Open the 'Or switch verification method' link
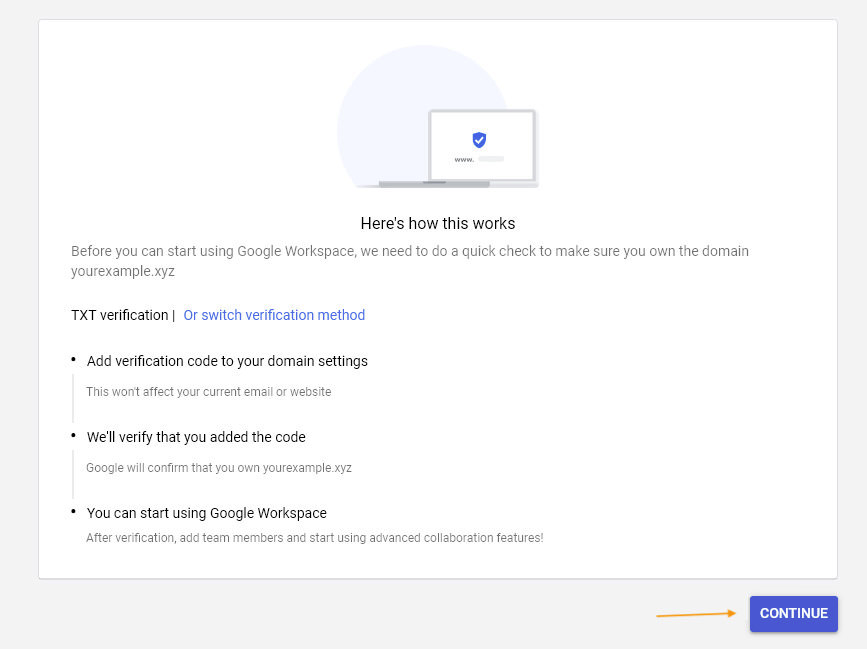Viewport: 867px width, 649px height. click(x=274, y=315)
